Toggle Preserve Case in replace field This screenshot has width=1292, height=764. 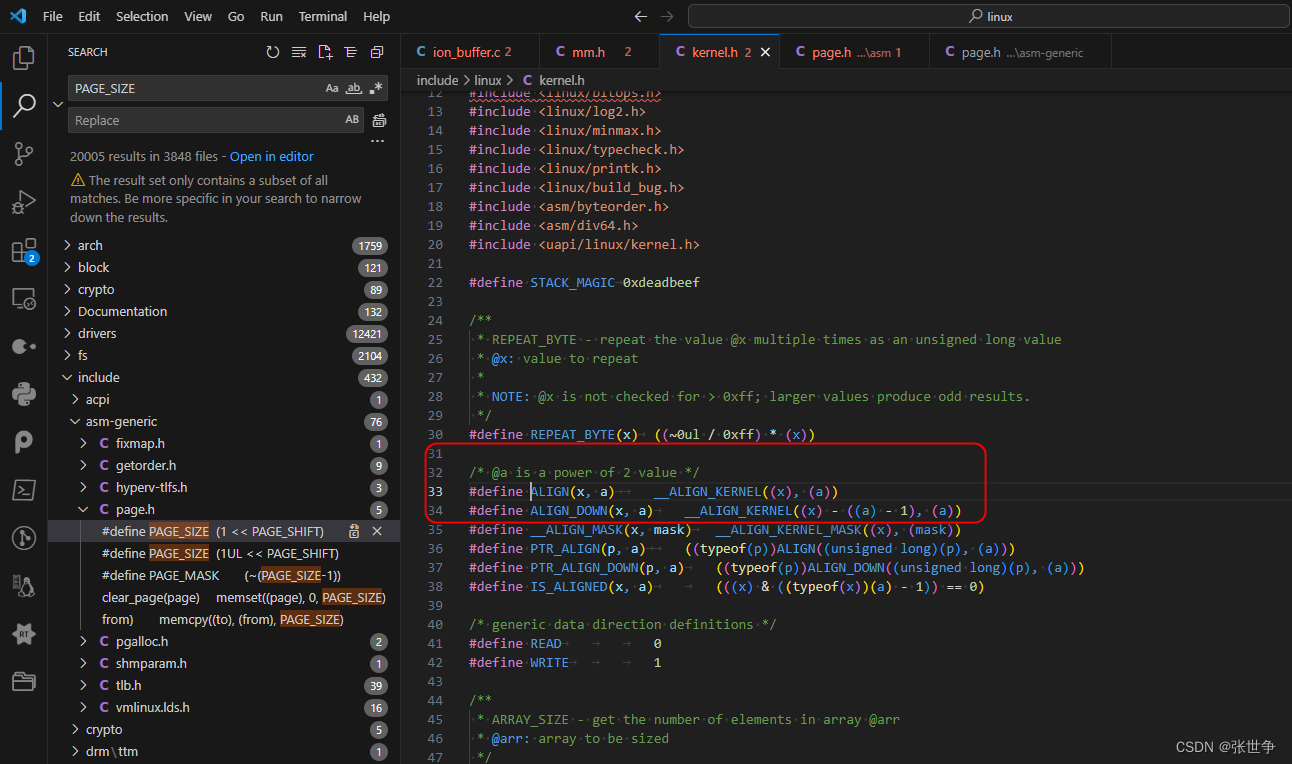pyautogui.click(x=352, y=120)
